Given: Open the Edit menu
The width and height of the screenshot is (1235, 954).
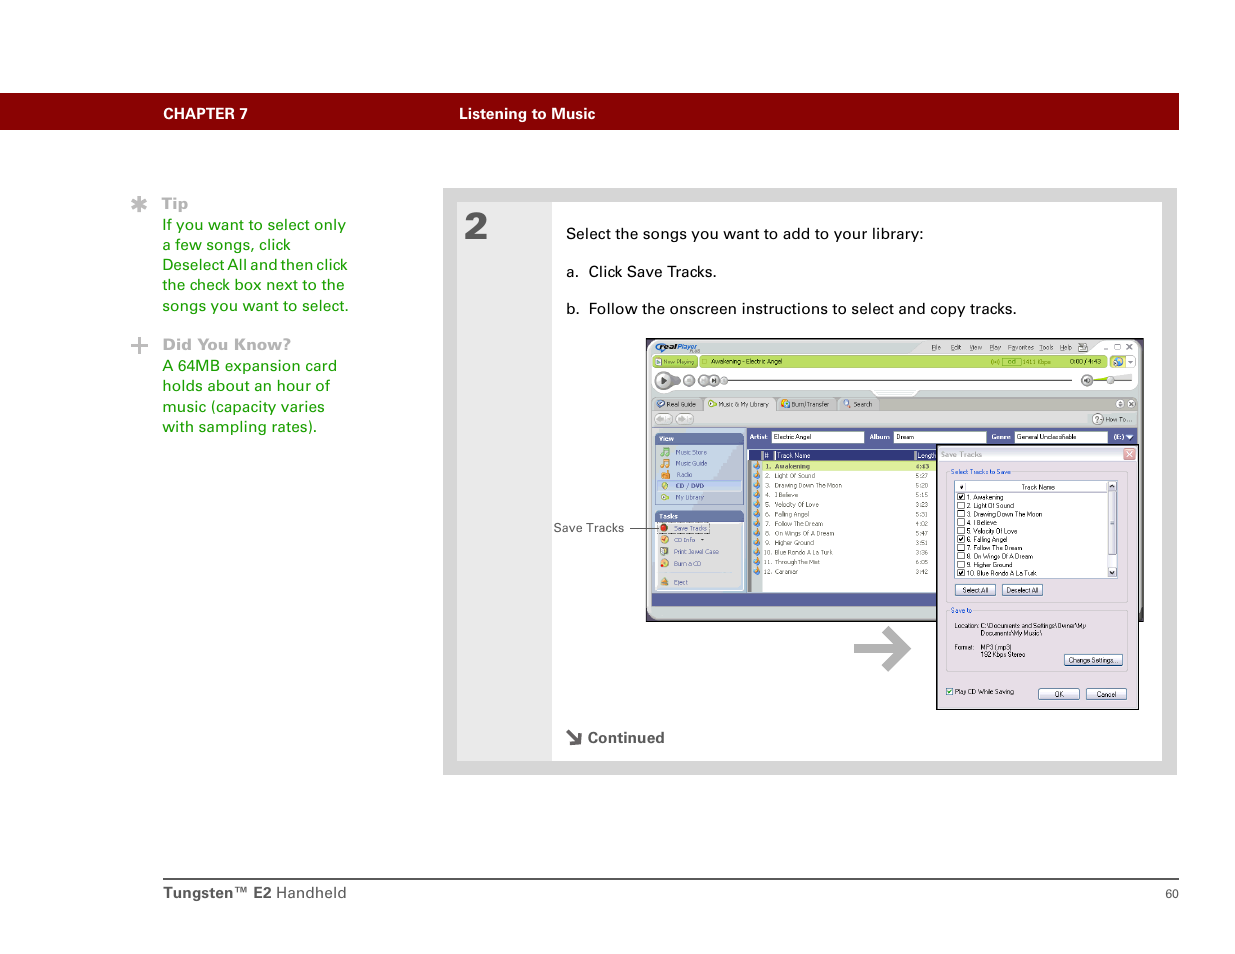Looking at the screenshot, I should click(x=956, y=347).
